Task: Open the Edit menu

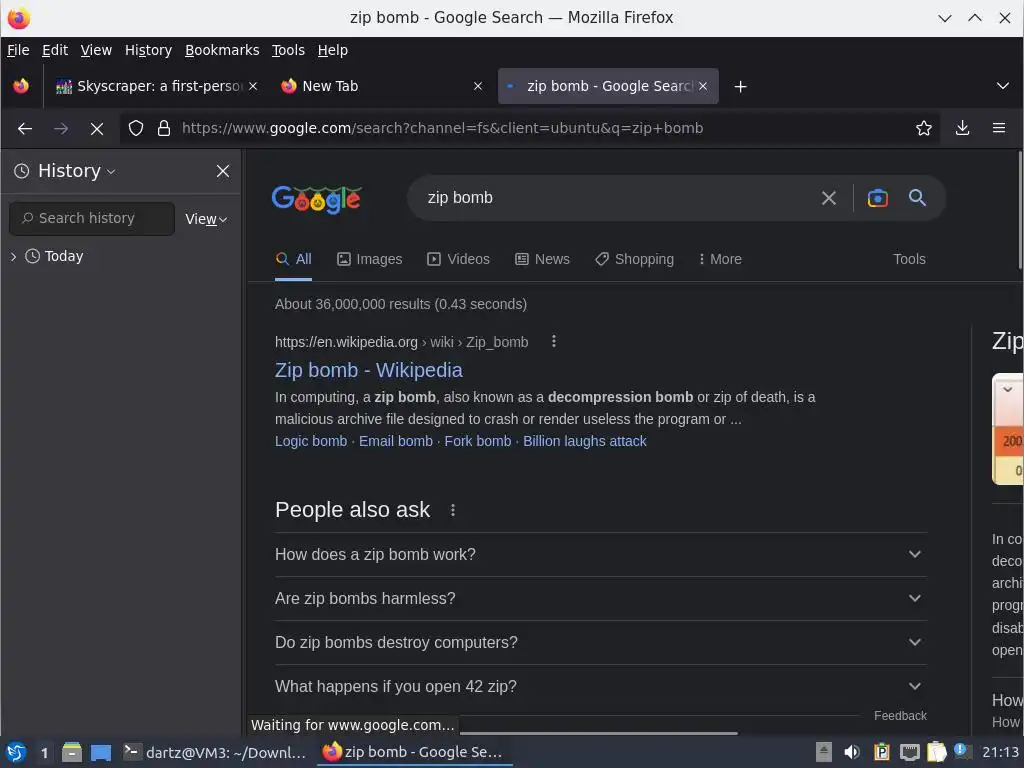Action: pyautogui.click(x=55, y=50)
